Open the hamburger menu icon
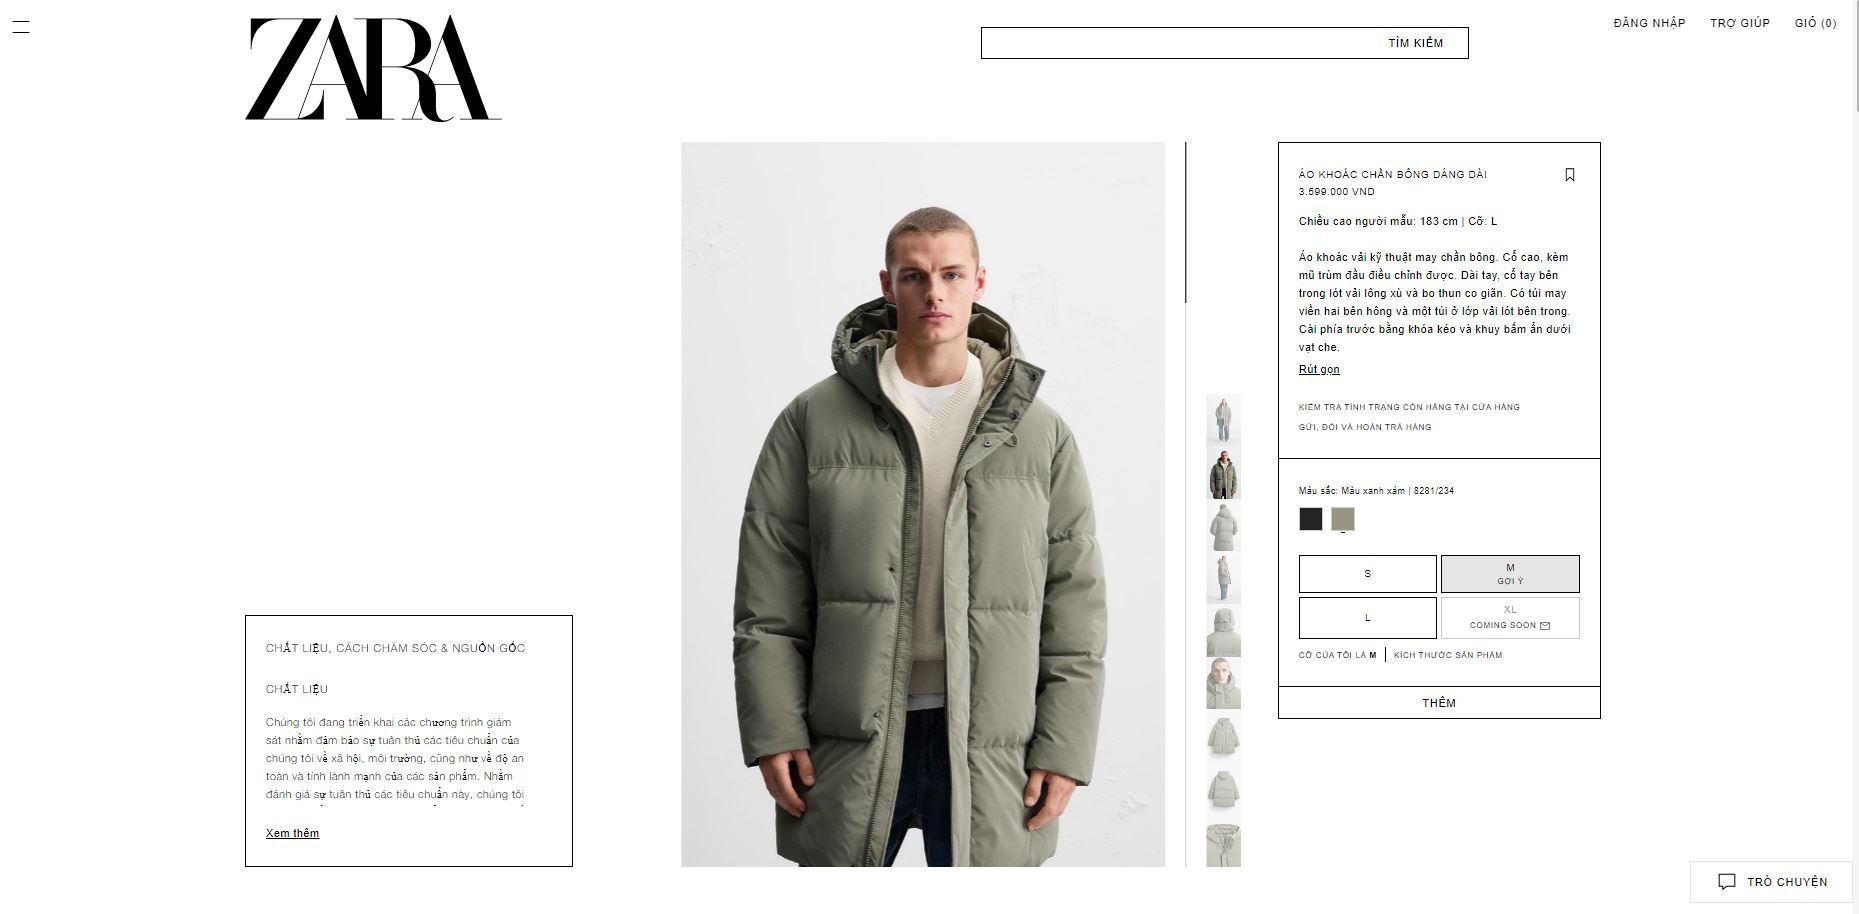Image resolution: width=1859 pixels, height=914 pixels. click(x=20, y=27)
